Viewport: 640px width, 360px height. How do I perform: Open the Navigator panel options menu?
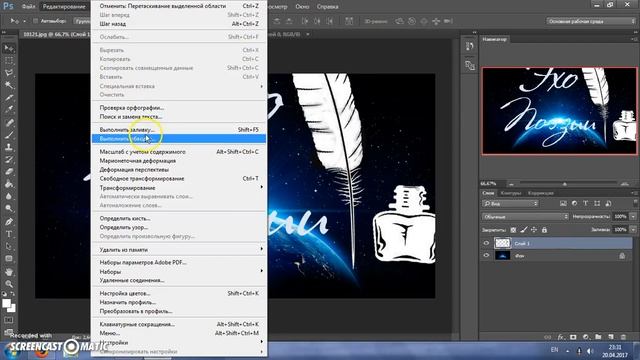point(634,39)
